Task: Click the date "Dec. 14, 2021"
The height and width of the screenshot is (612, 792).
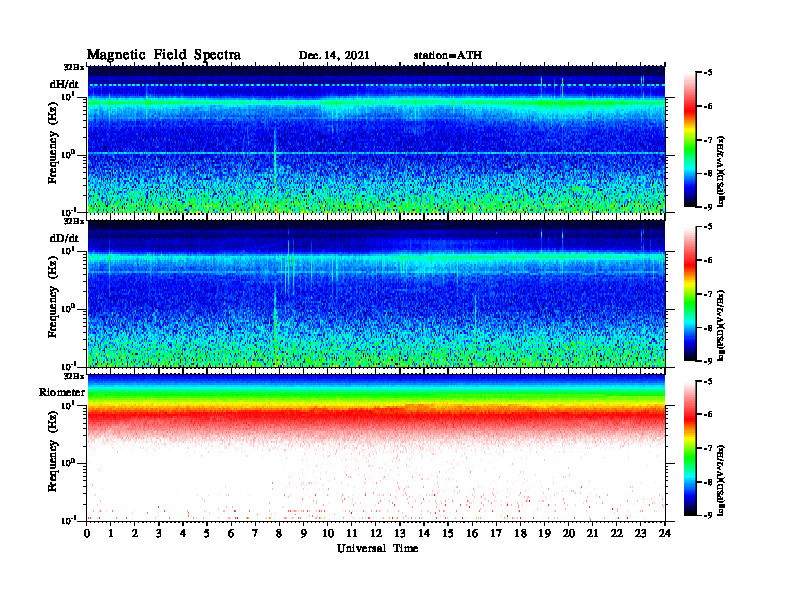Action: click(x=334, y=56)
